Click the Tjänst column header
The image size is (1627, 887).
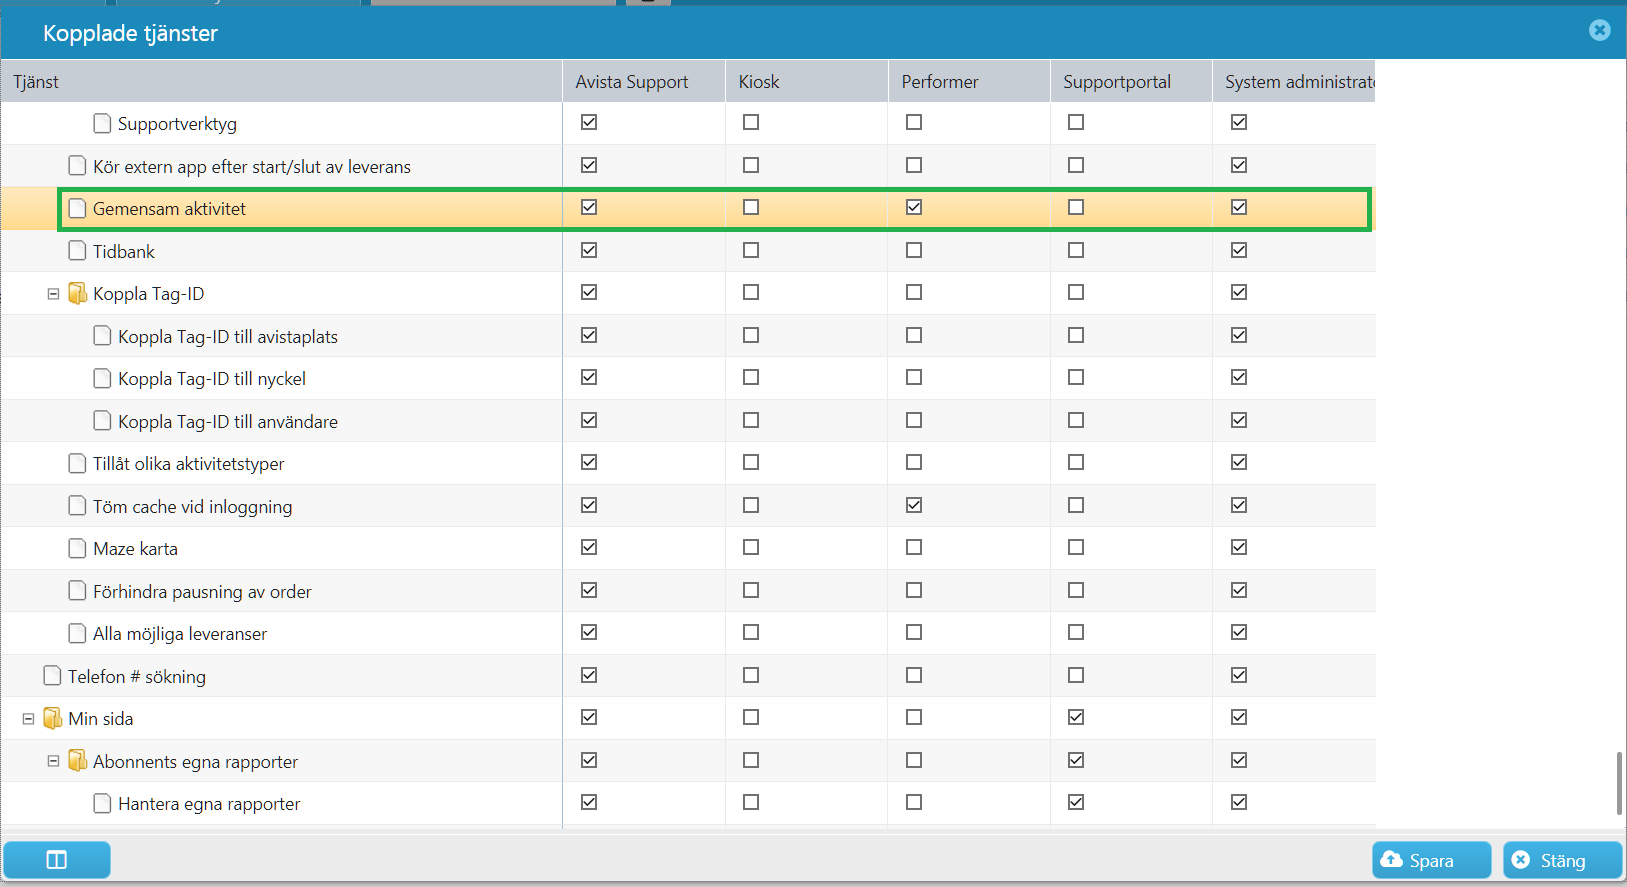point(281,81)
